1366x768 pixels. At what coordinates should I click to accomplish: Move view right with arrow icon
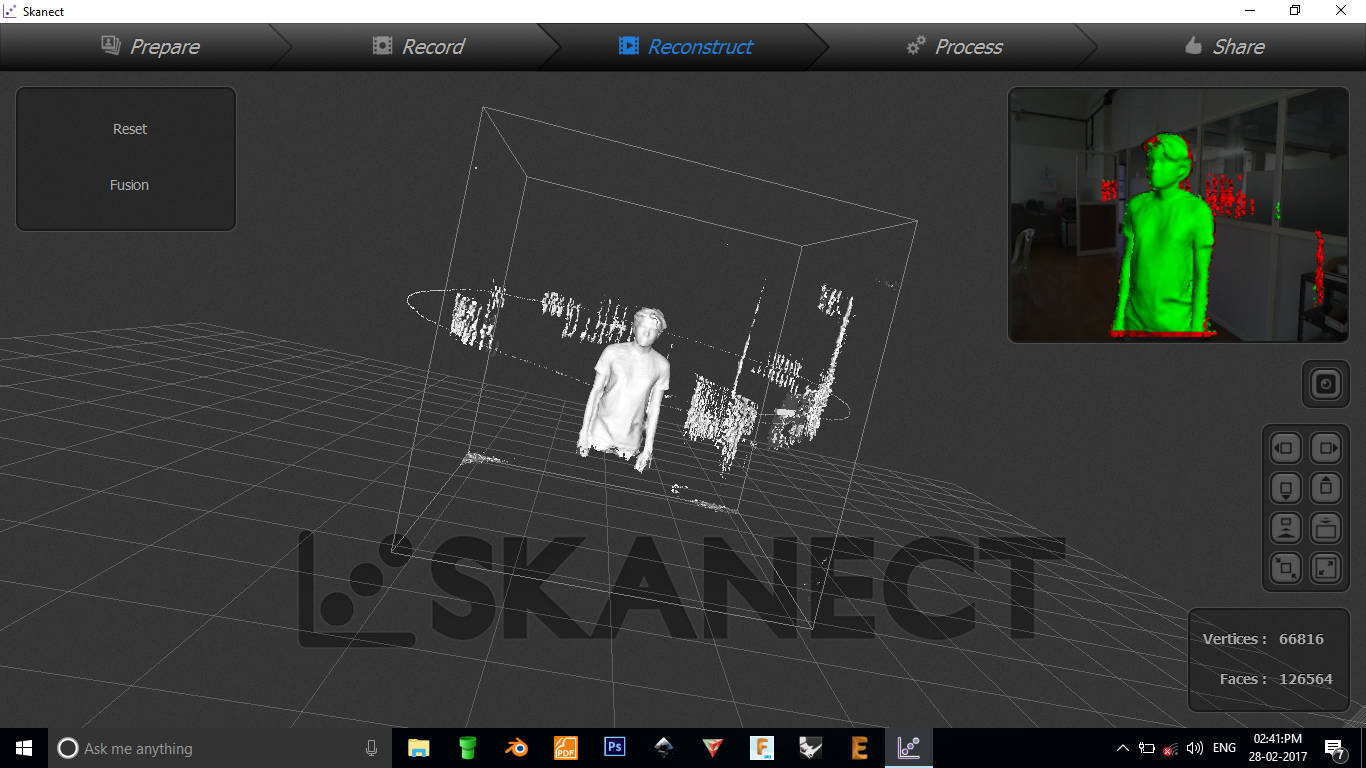pyautogui.click(x=1326, y=448)
